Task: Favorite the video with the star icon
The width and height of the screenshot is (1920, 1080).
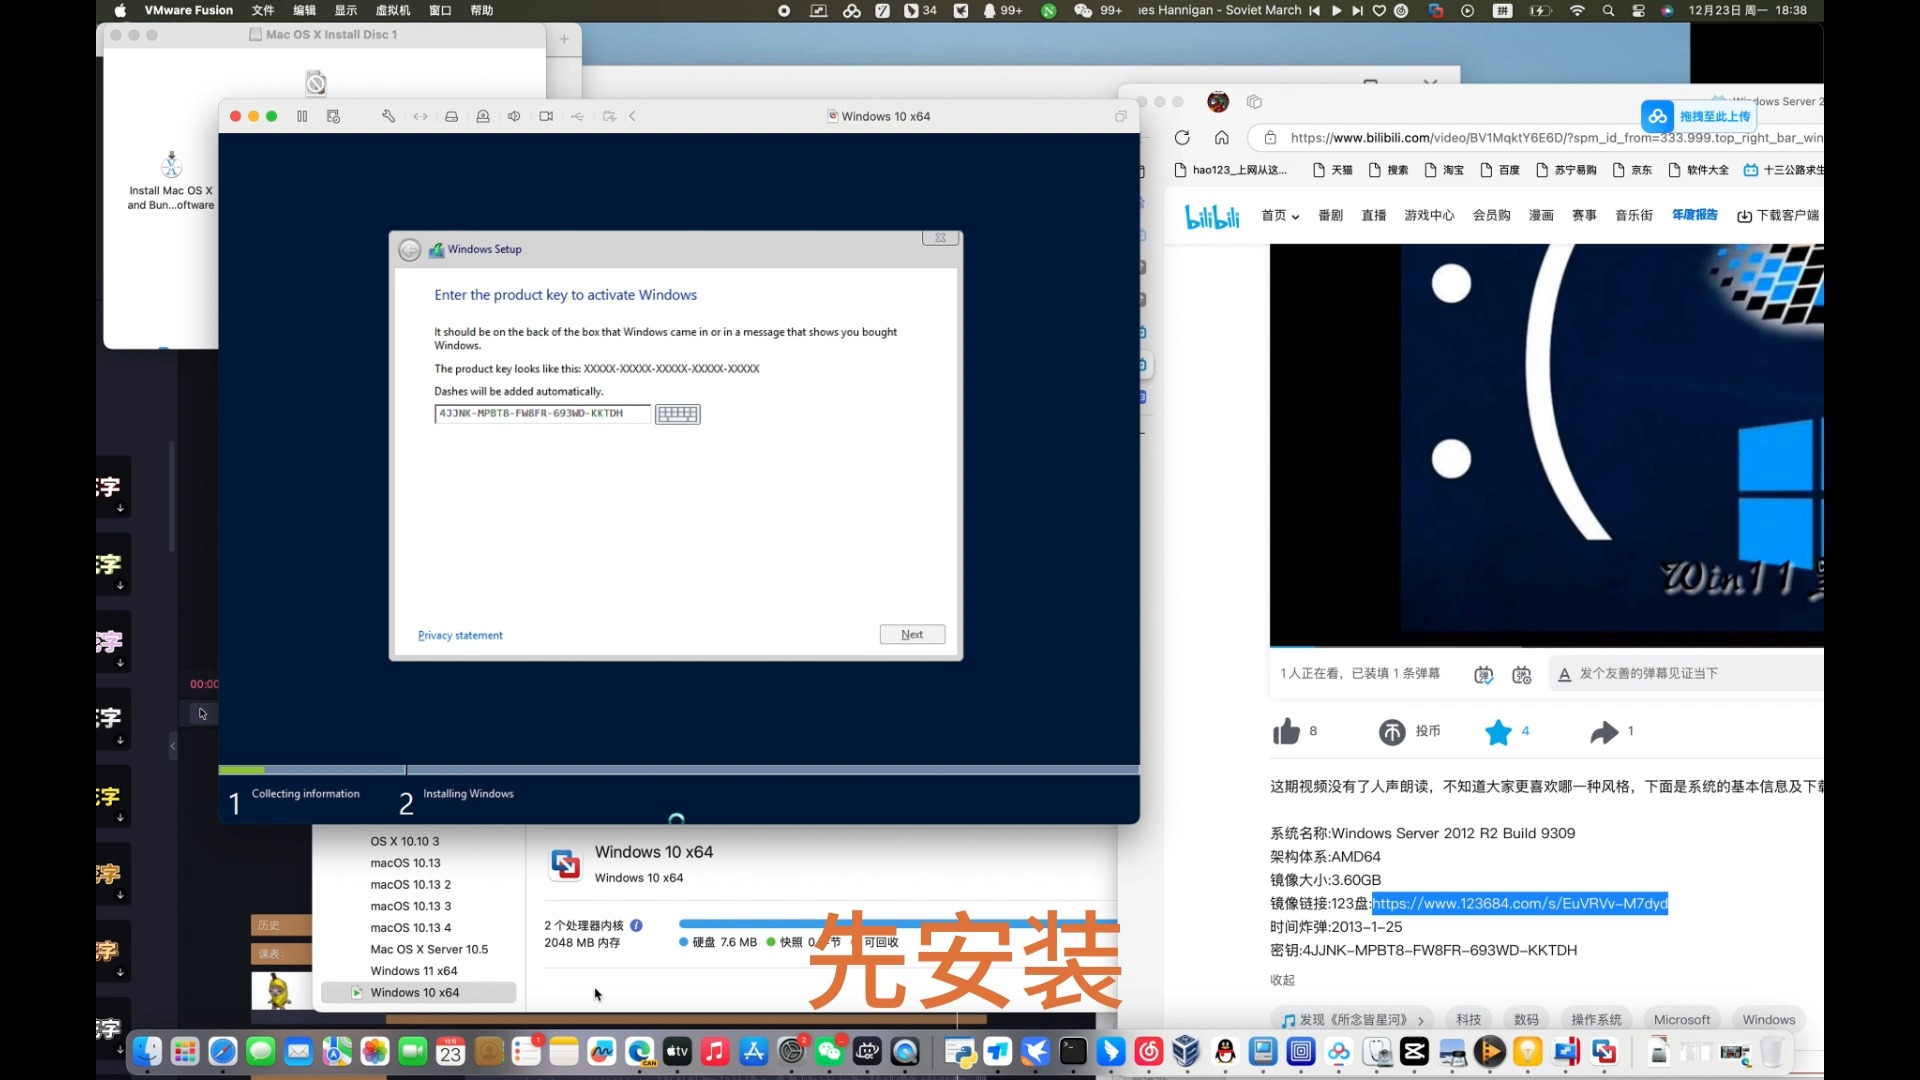Action: (x=1498, y=732)
